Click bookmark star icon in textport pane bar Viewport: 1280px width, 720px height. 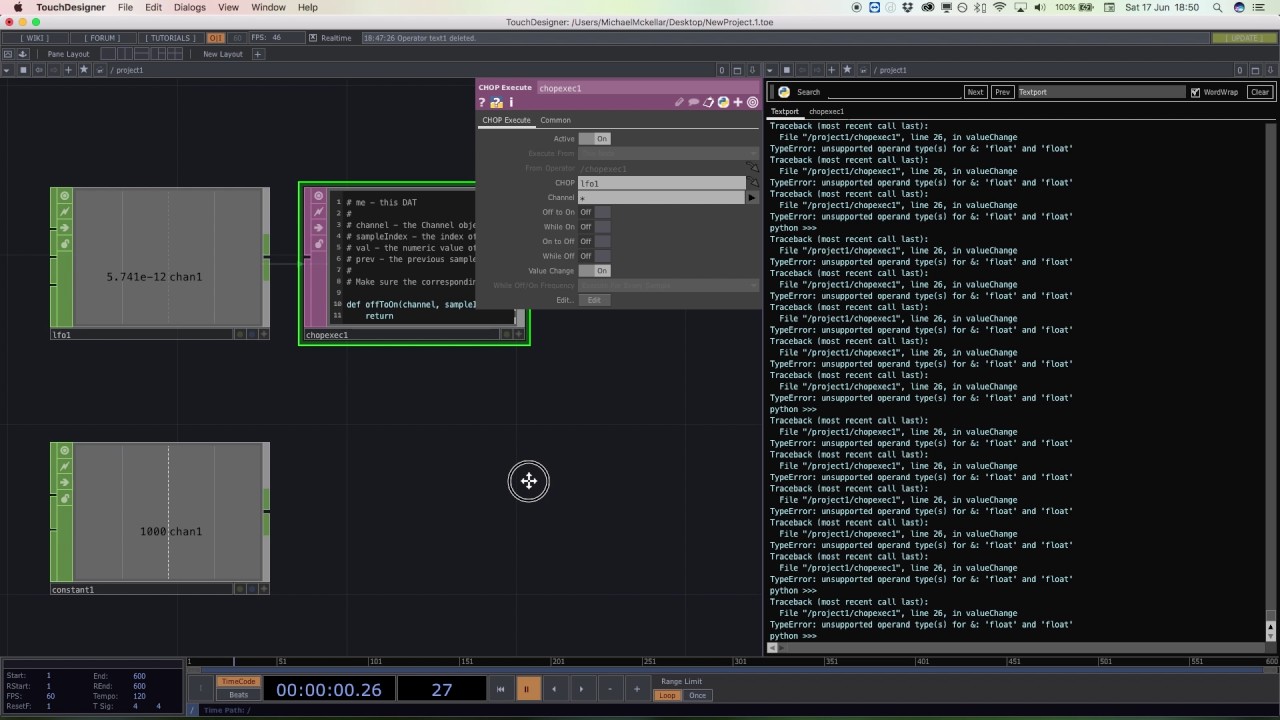847,70
